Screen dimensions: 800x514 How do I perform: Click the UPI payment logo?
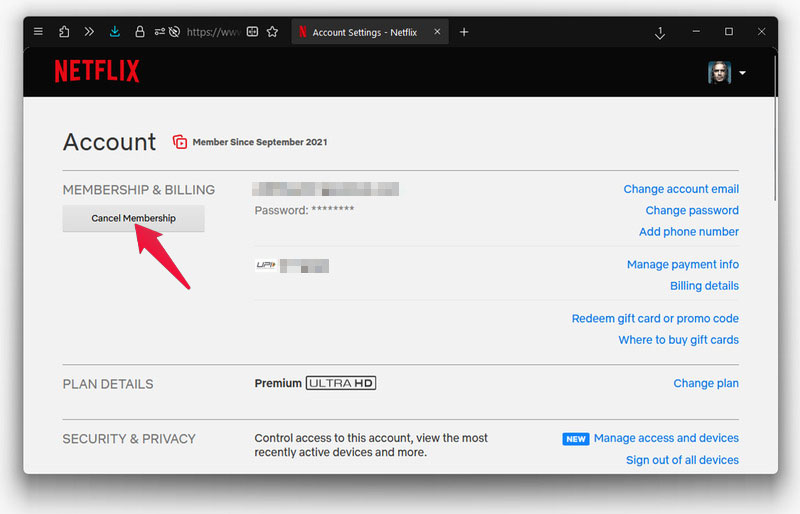[266, 265]
